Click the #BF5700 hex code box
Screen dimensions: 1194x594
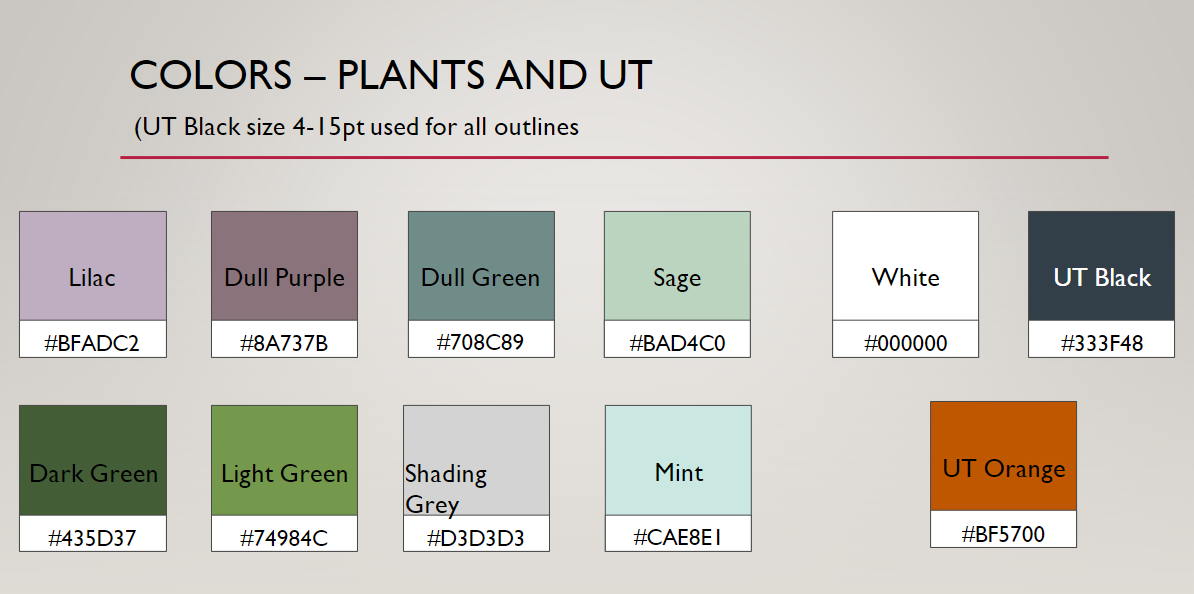tap(1004, 529)
